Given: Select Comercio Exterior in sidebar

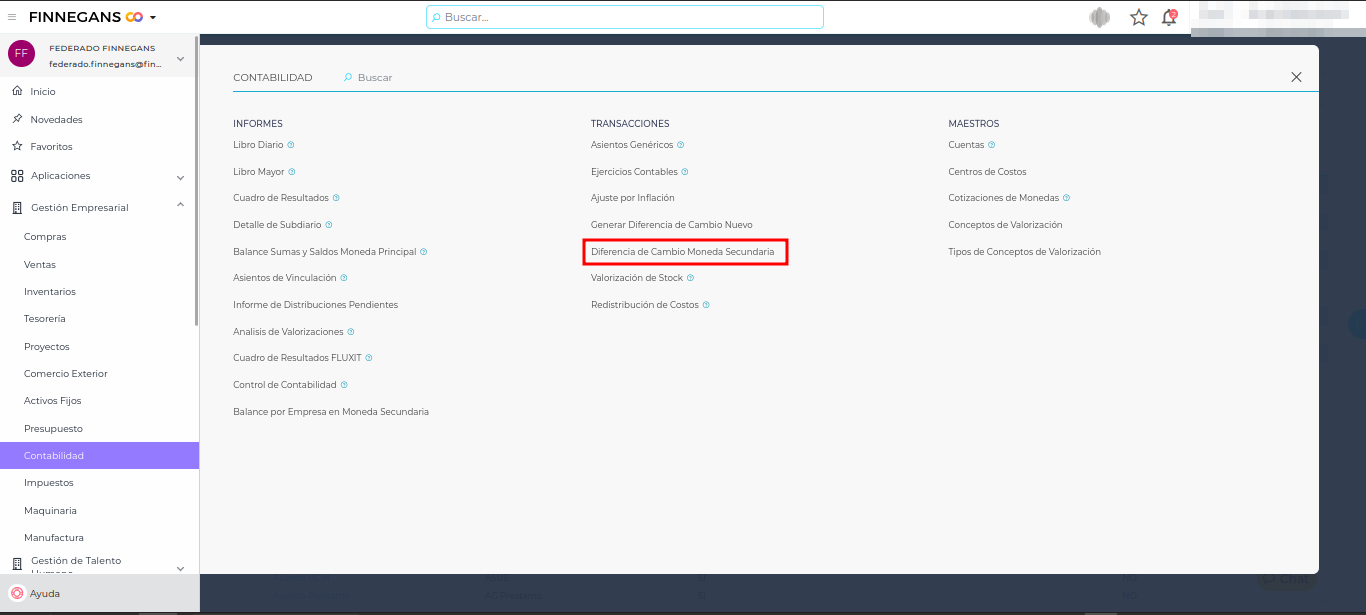Looking at the screenshot, I should coord(66,374).
